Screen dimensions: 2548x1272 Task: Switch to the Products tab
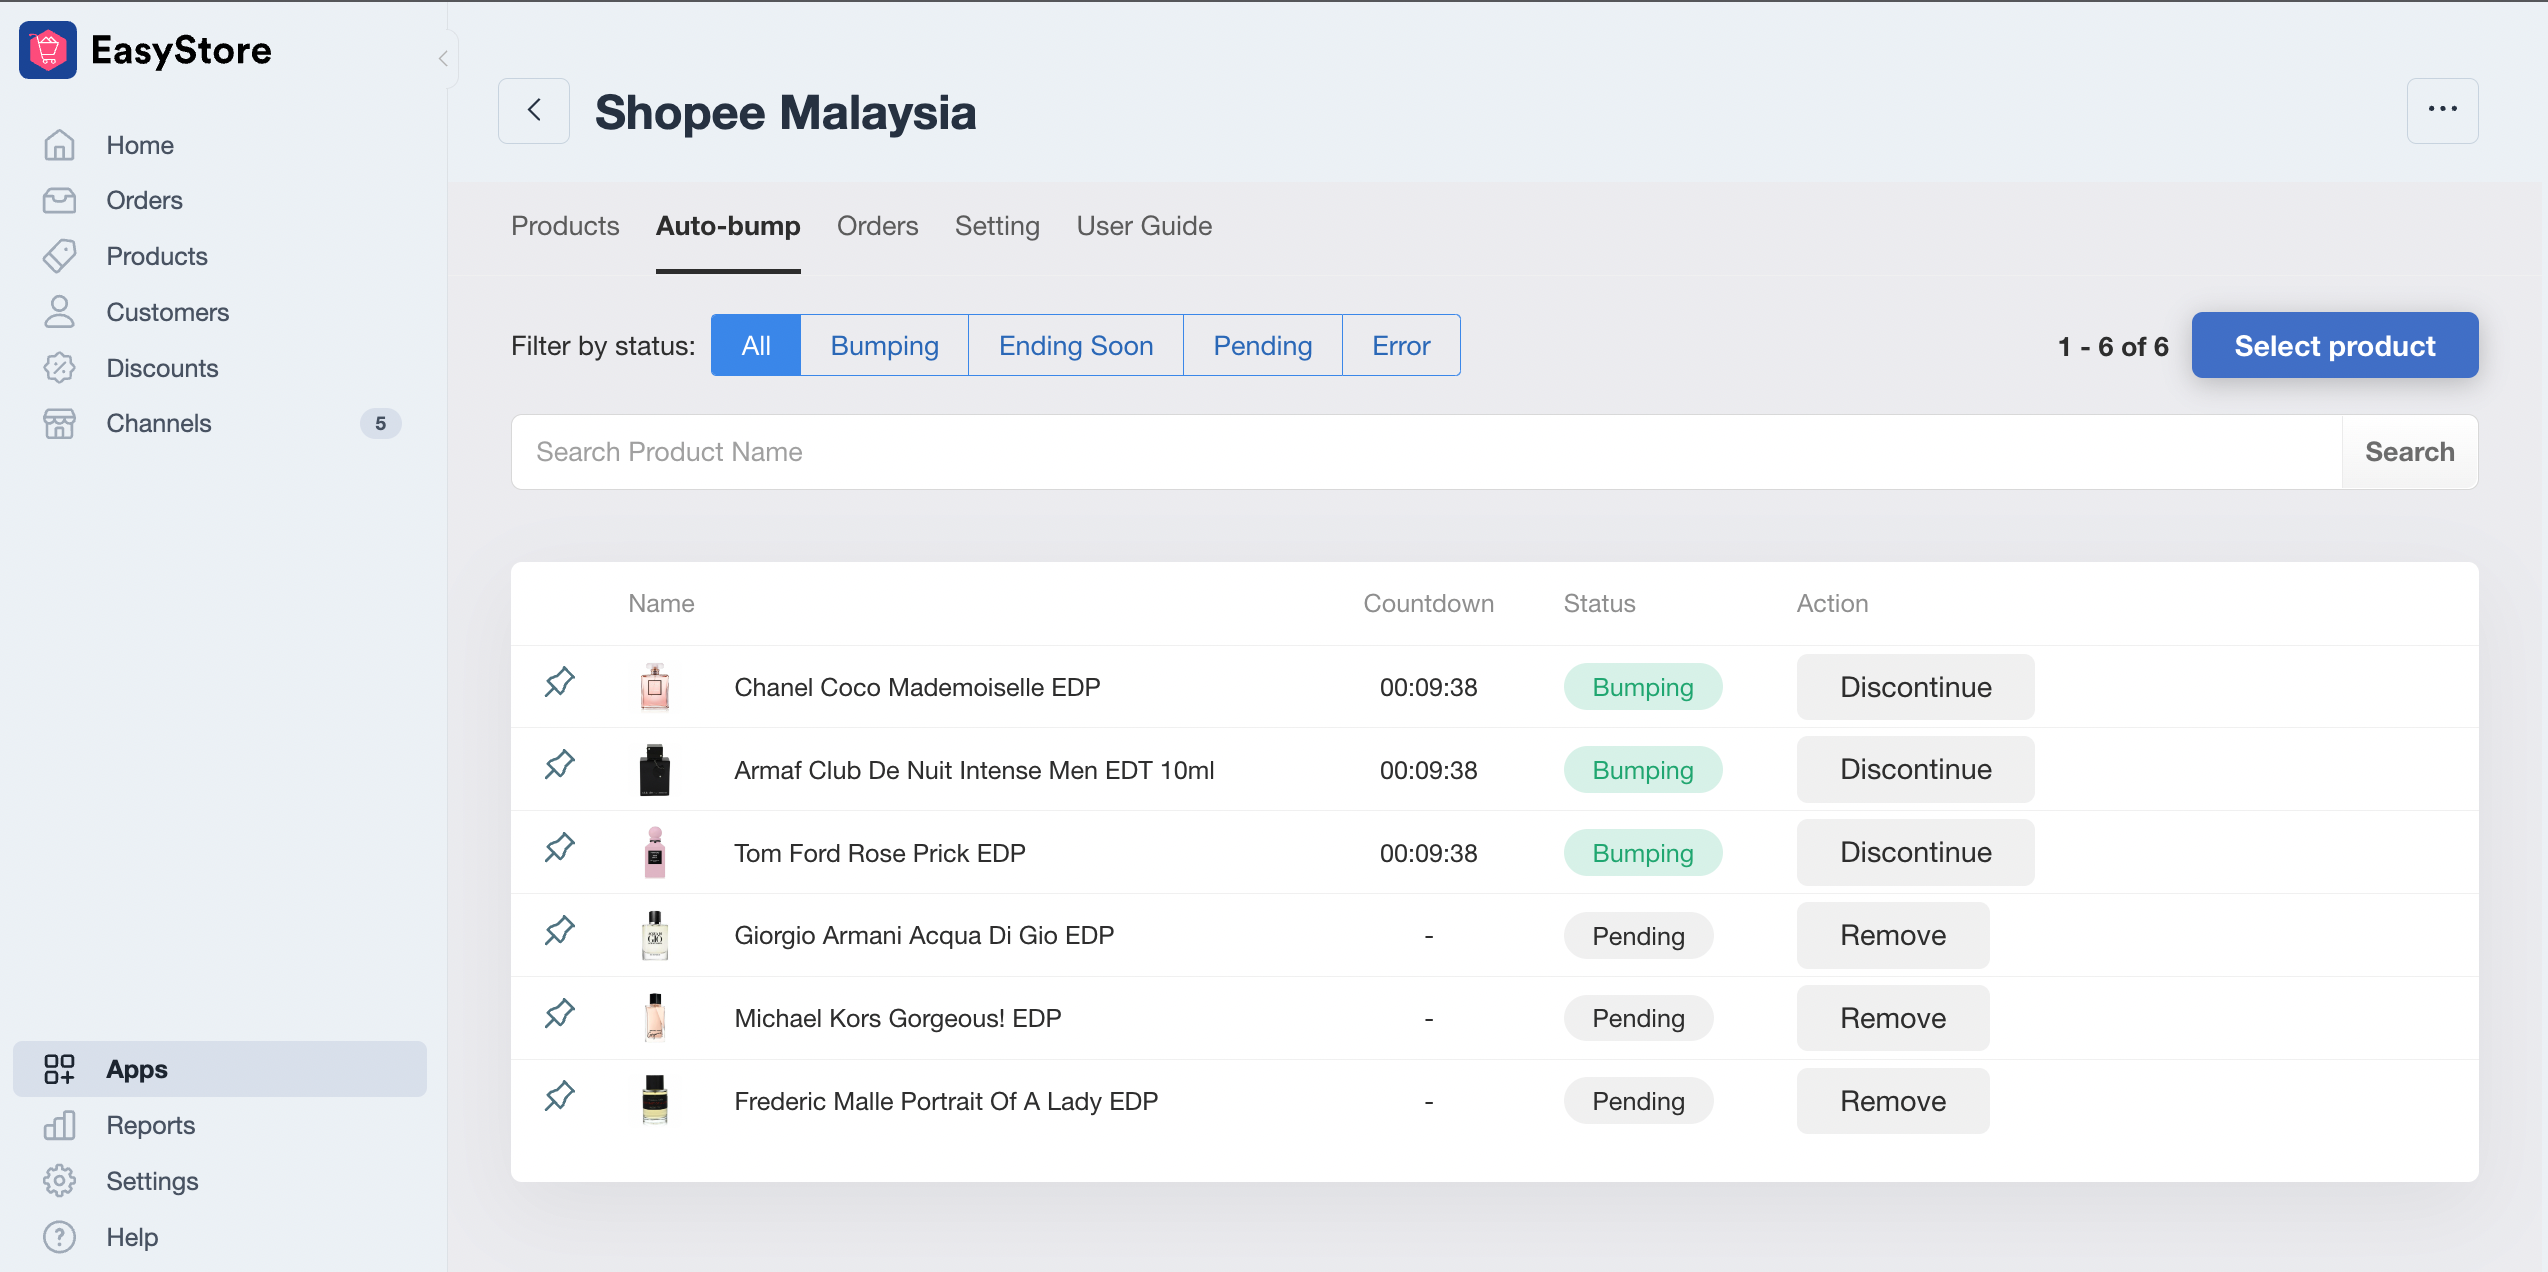pos(565,226)
